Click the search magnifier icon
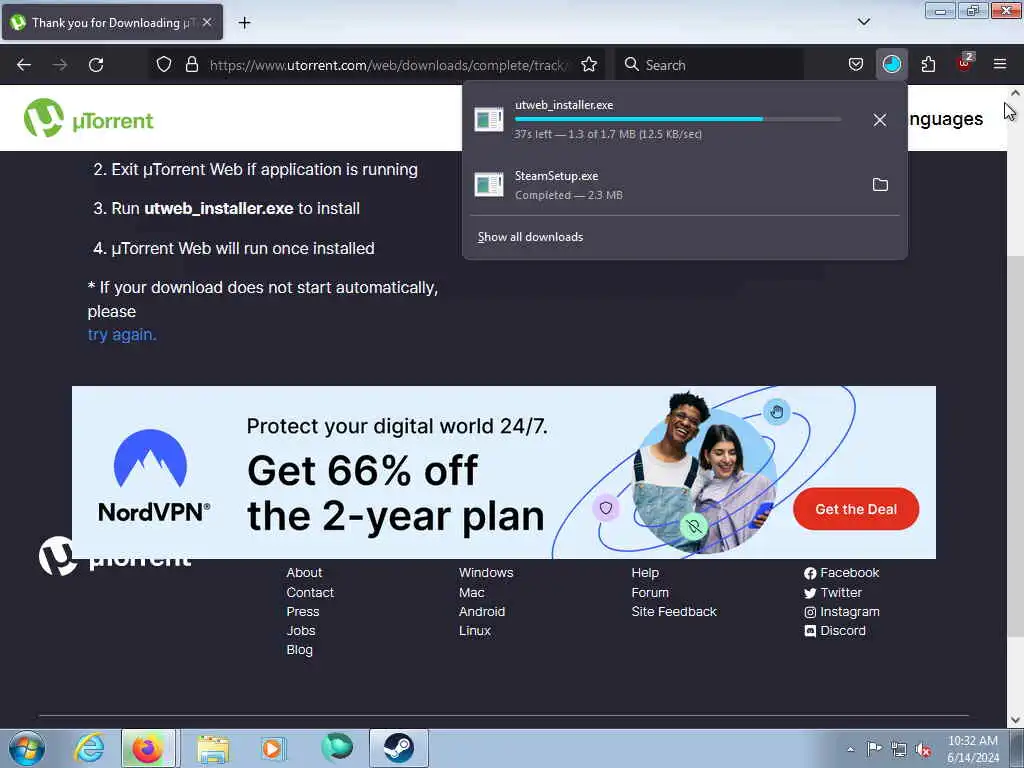This screenshot has height=768, width=1024. [x=632, y=65]
